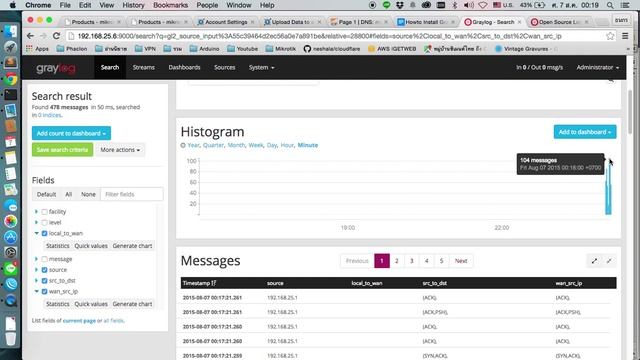The height and width of the screenshot is (360, 640).
Task: Toggle timestamp sort order icon
Action: point(214,283)
